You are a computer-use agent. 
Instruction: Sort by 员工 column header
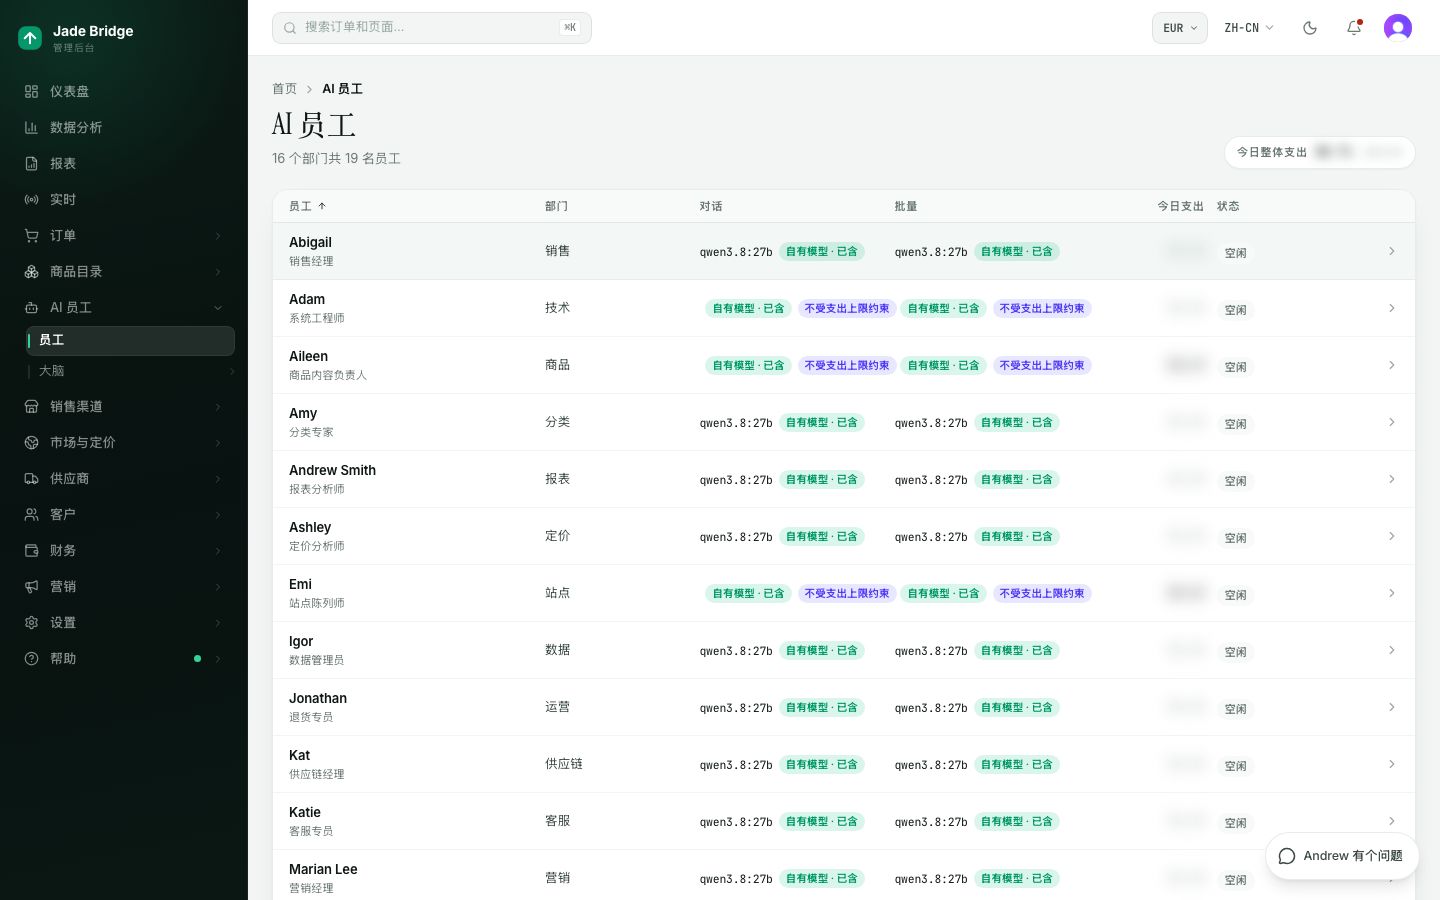click(x=307, y=206)
